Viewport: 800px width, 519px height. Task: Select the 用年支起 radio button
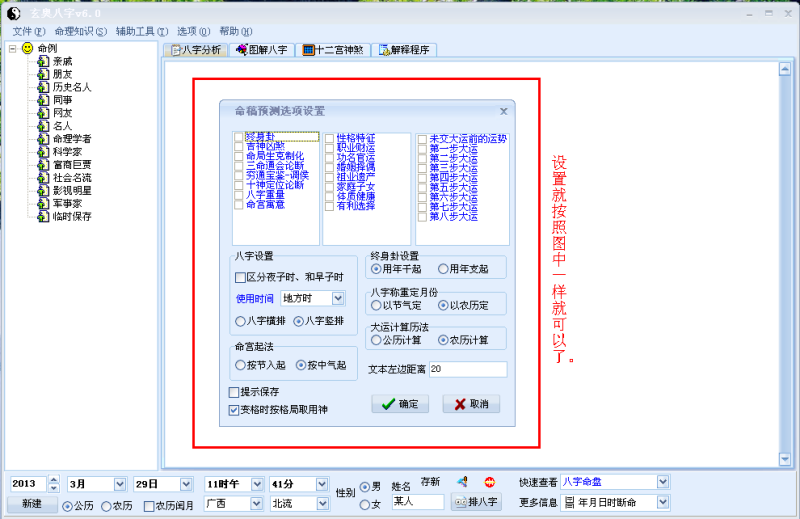443,269
